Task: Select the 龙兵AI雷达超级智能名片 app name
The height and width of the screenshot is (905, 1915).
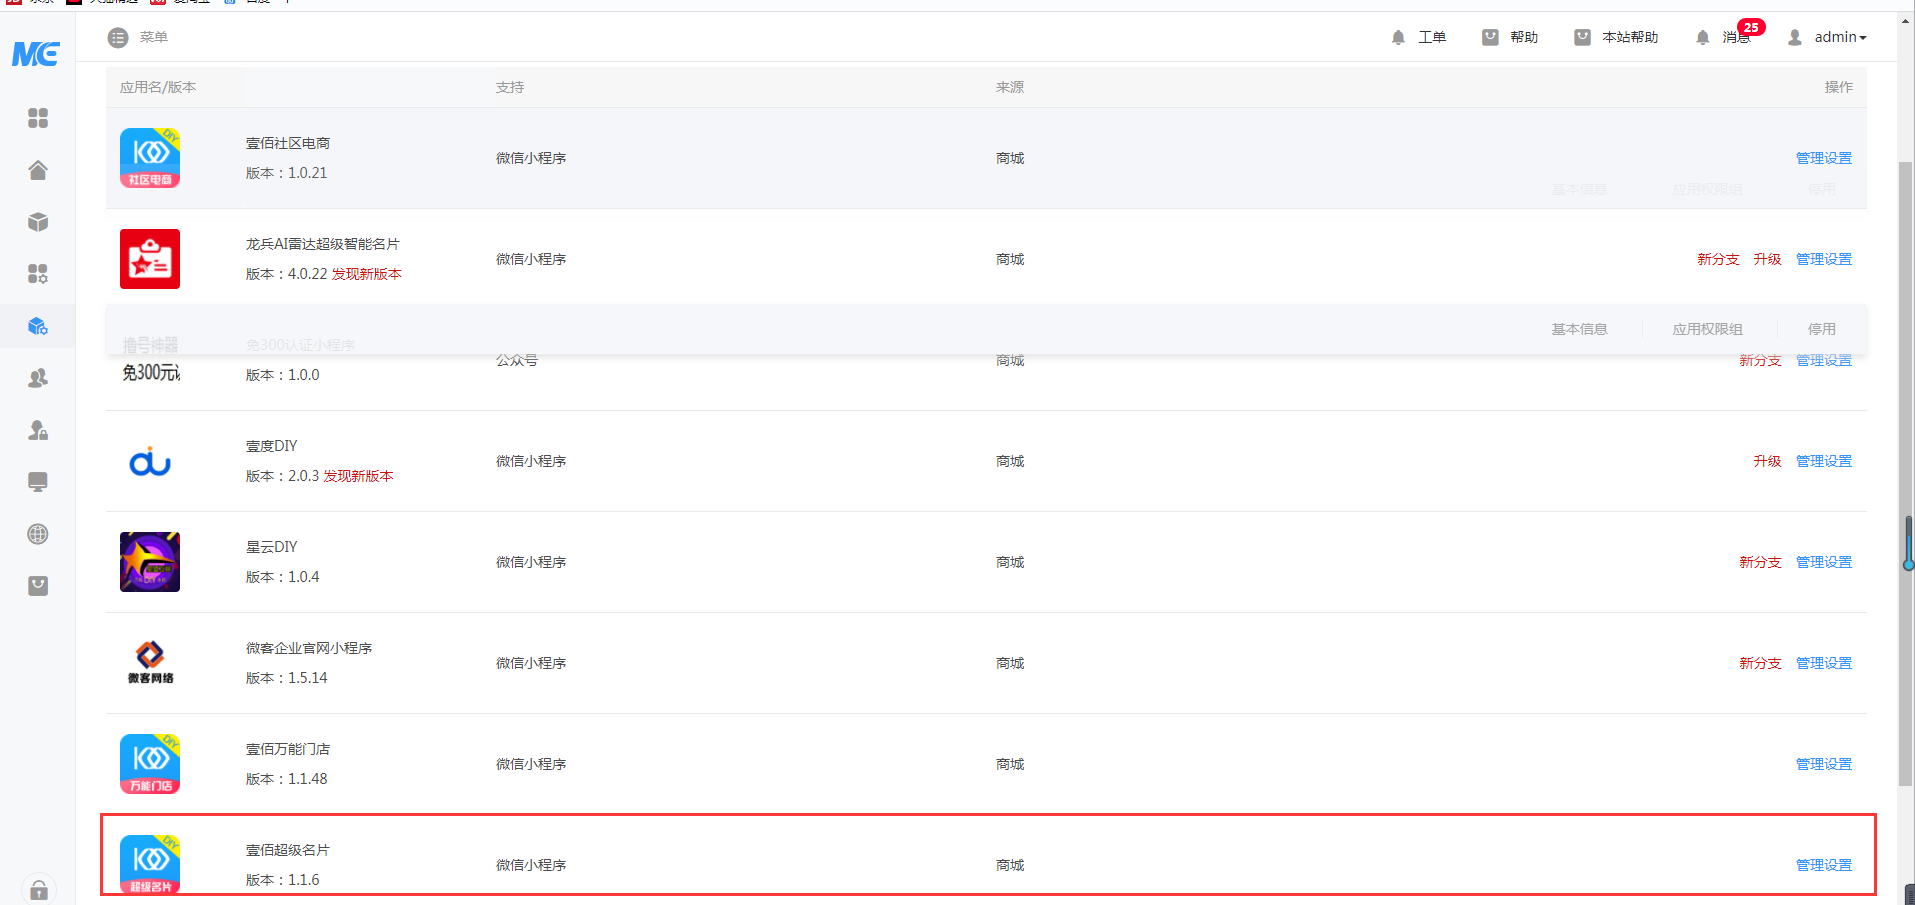Action: [x=323, y=244]
